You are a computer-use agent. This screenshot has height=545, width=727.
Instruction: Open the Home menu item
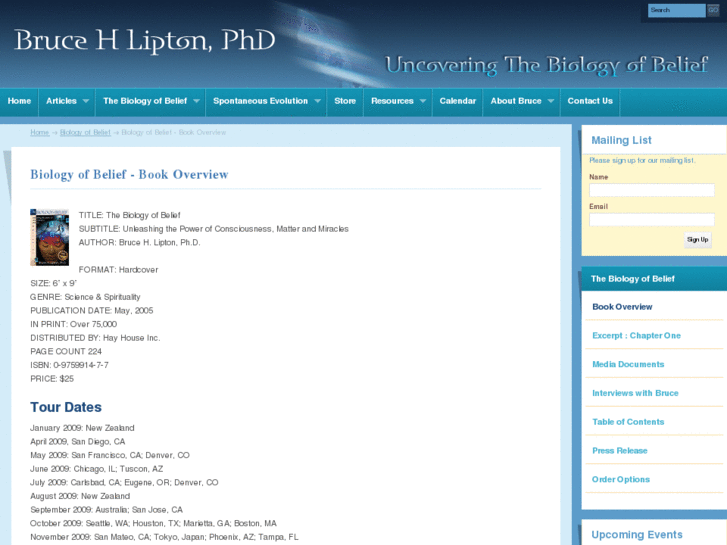pos(19,101)
